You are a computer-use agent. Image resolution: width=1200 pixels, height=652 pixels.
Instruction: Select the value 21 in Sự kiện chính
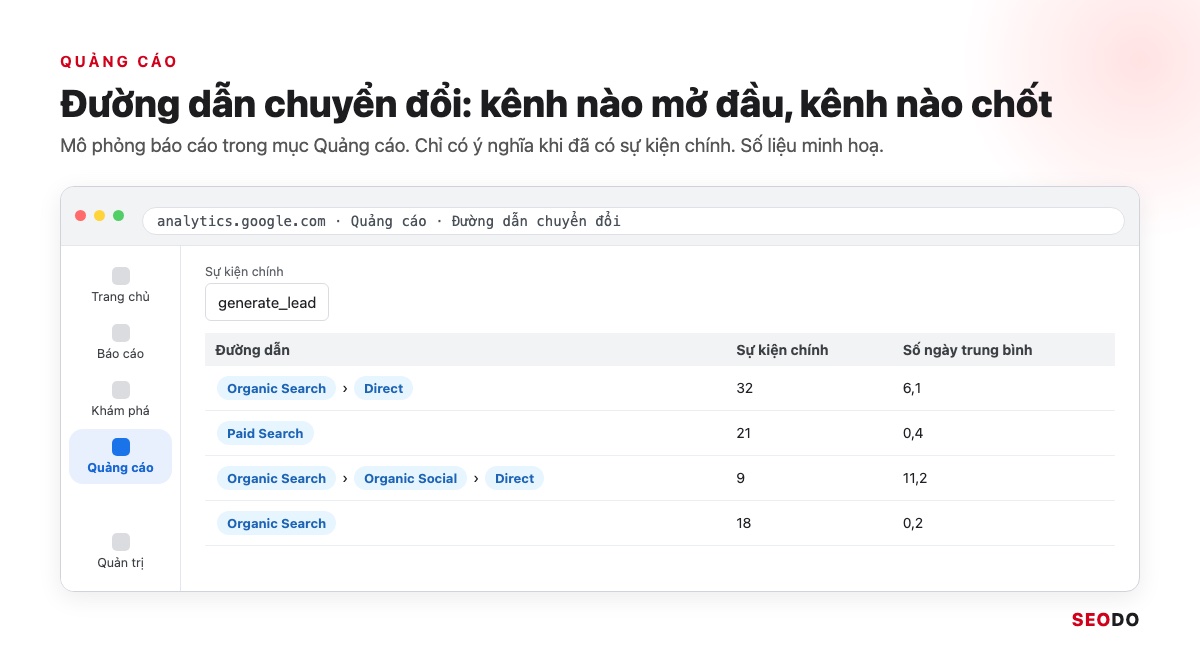743,433
